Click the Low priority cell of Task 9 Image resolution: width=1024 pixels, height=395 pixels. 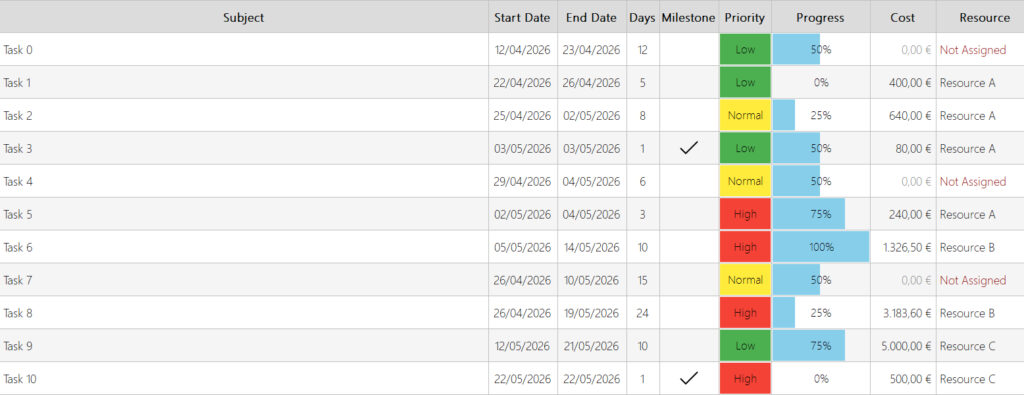(745, 346)
